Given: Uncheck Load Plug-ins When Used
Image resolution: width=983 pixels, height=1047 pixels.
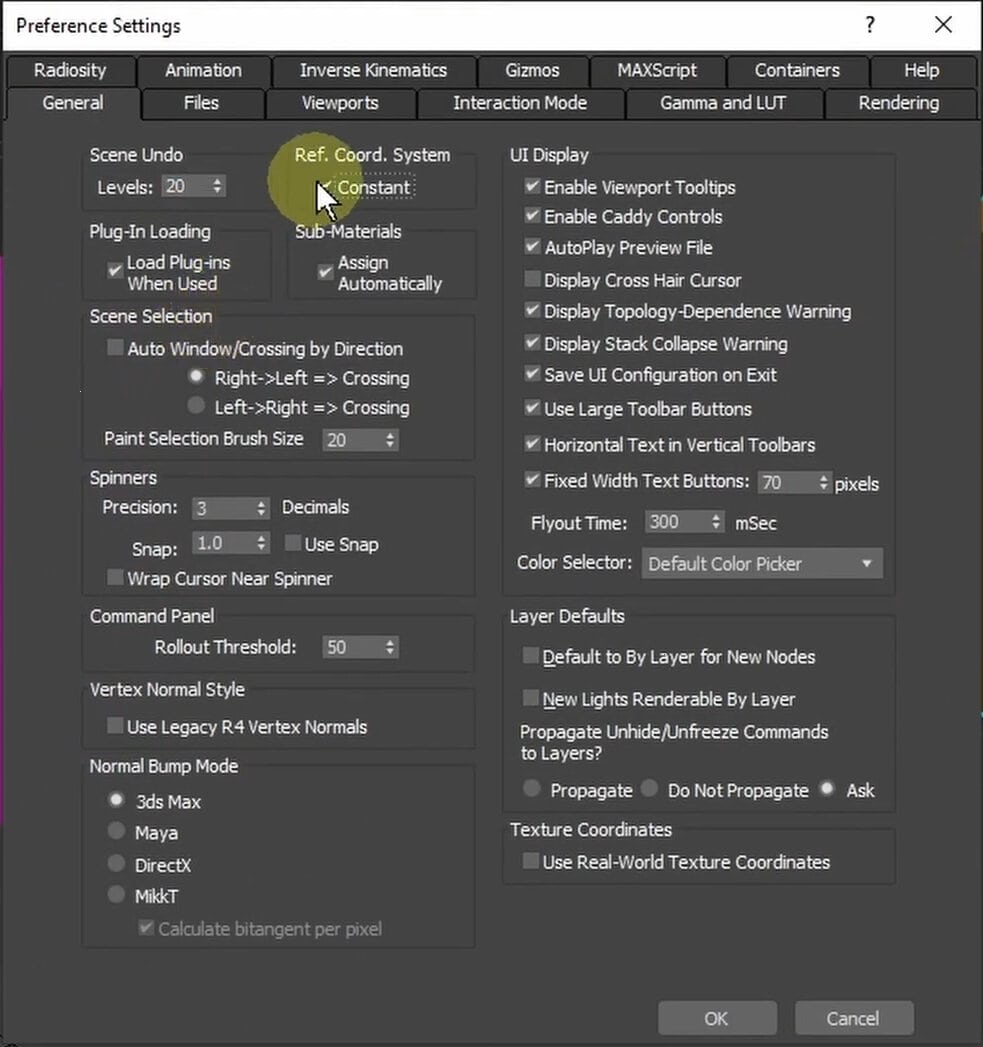Looking at the screenshot, I should click(116, 269).
